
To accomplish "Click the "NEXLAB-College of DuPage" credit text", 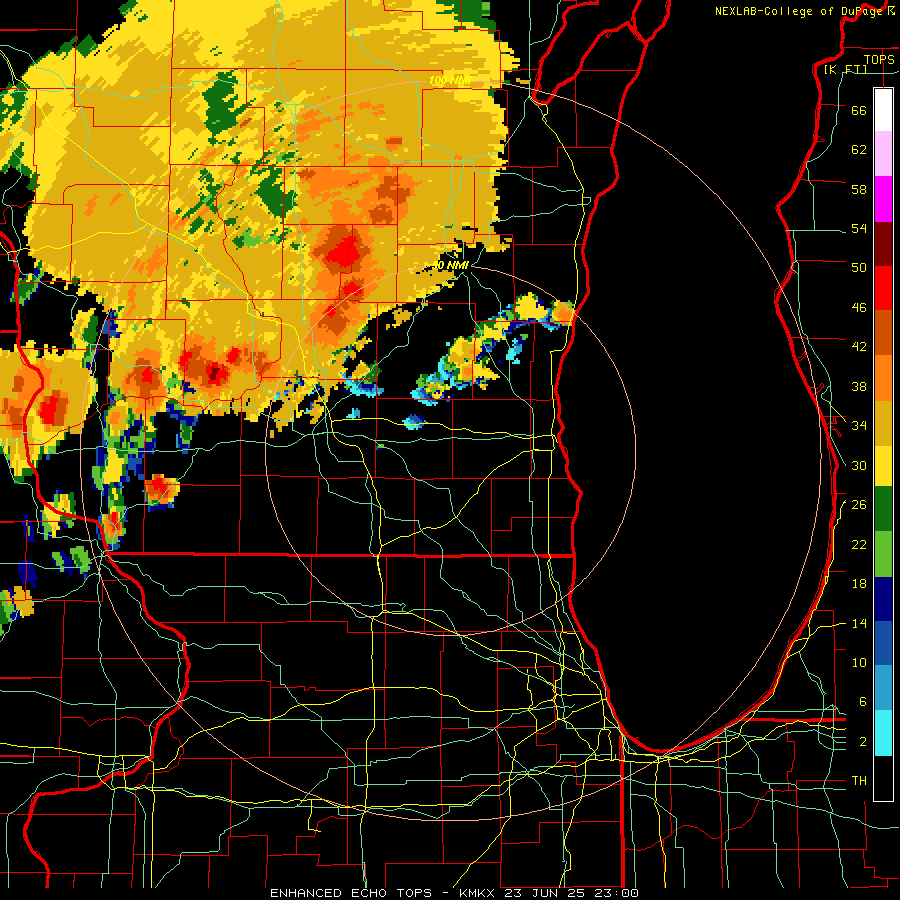I will tap(799, 11).
